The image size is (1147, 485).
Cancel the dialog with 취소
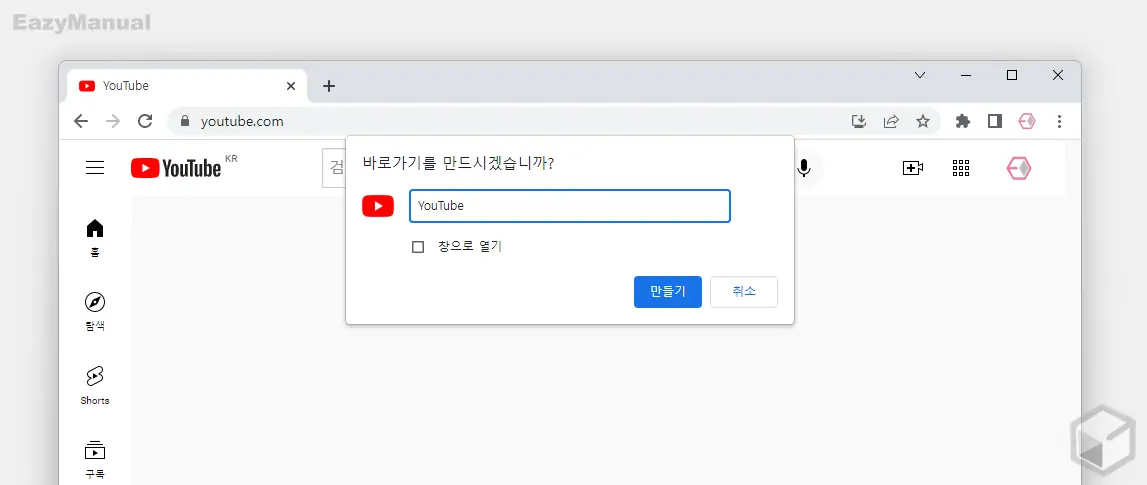pyautogui.click(x=744, y=292)
